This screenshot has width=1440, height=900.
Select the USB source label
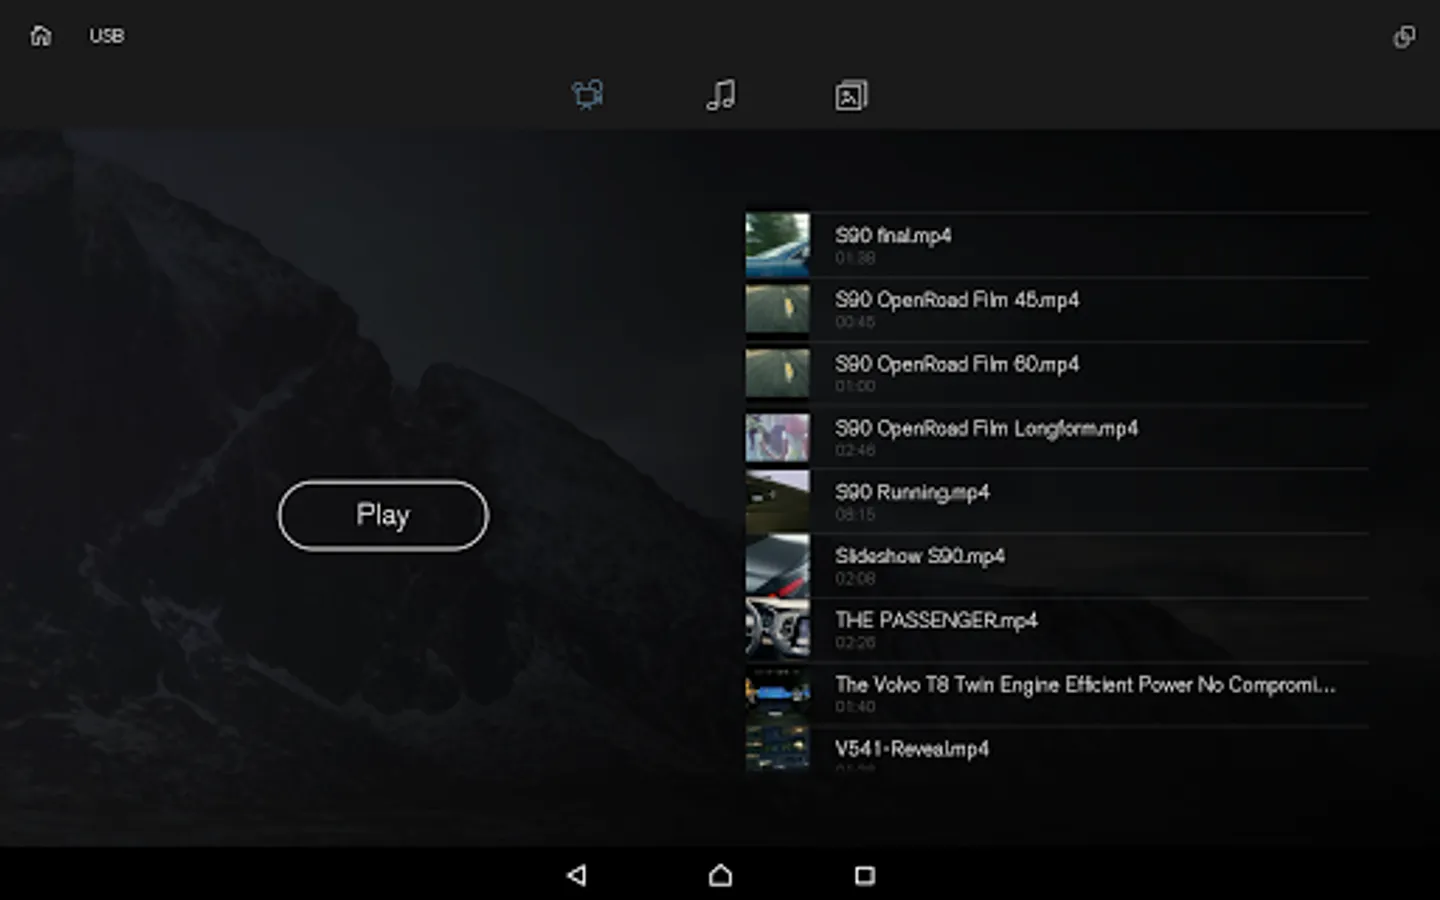tap(107, 36)
